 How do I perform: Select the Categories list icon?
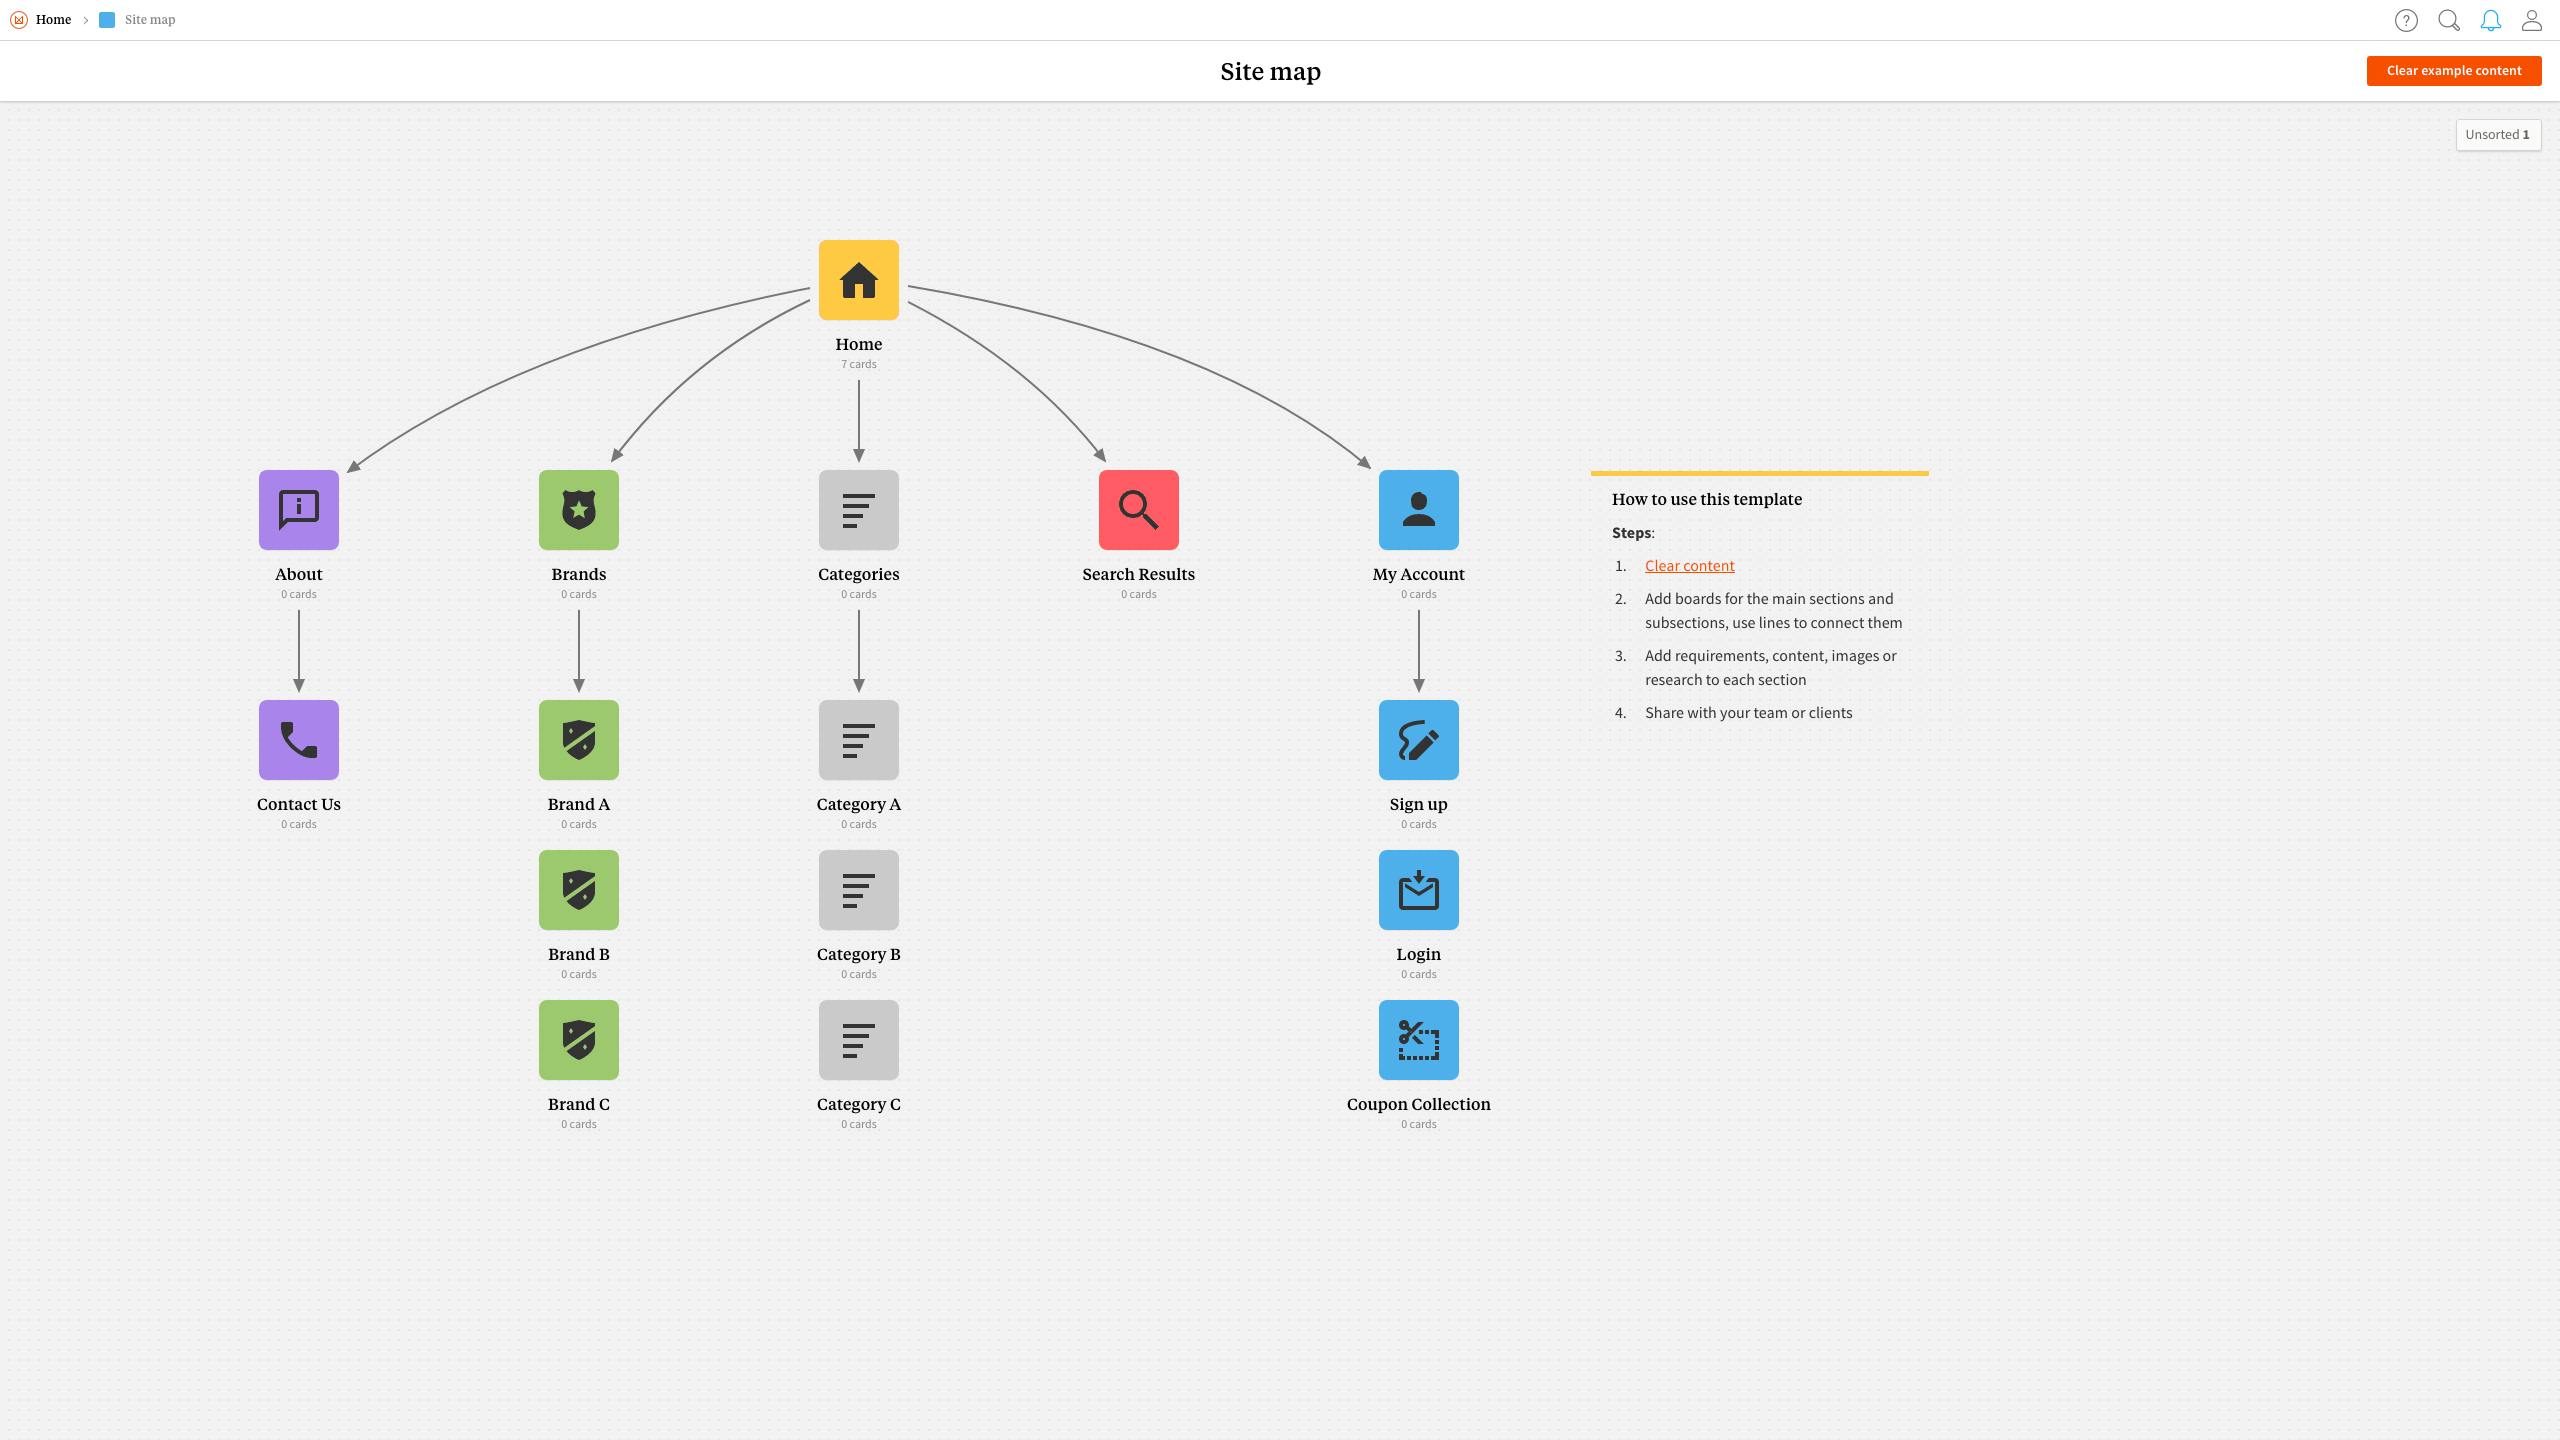[858, 510]
